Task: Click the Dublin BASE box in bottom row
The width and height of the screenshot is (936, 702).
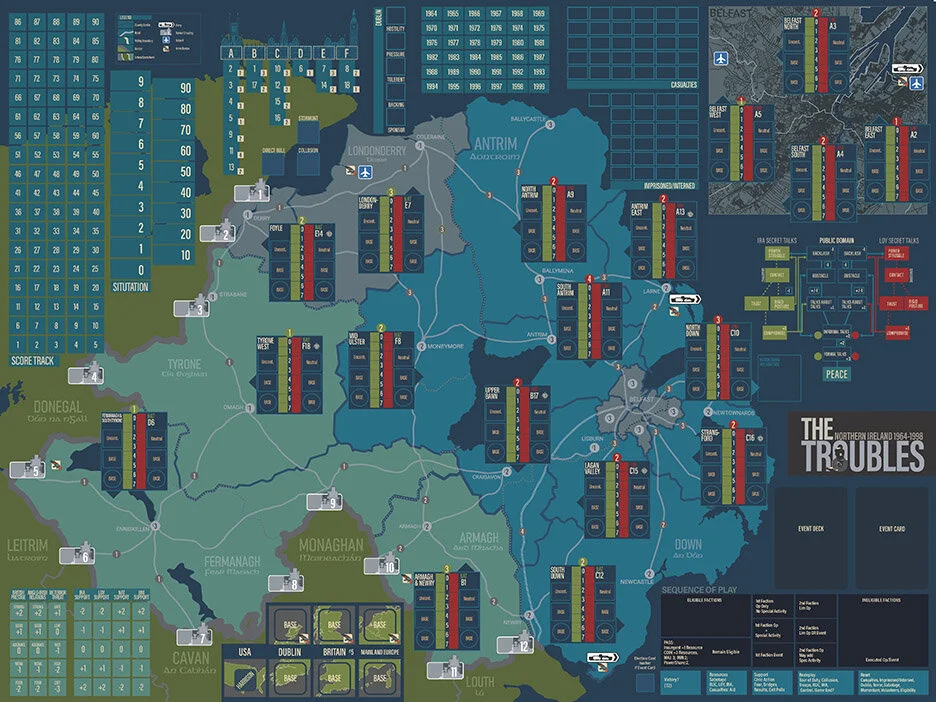Action: click(x=290, y=678)
